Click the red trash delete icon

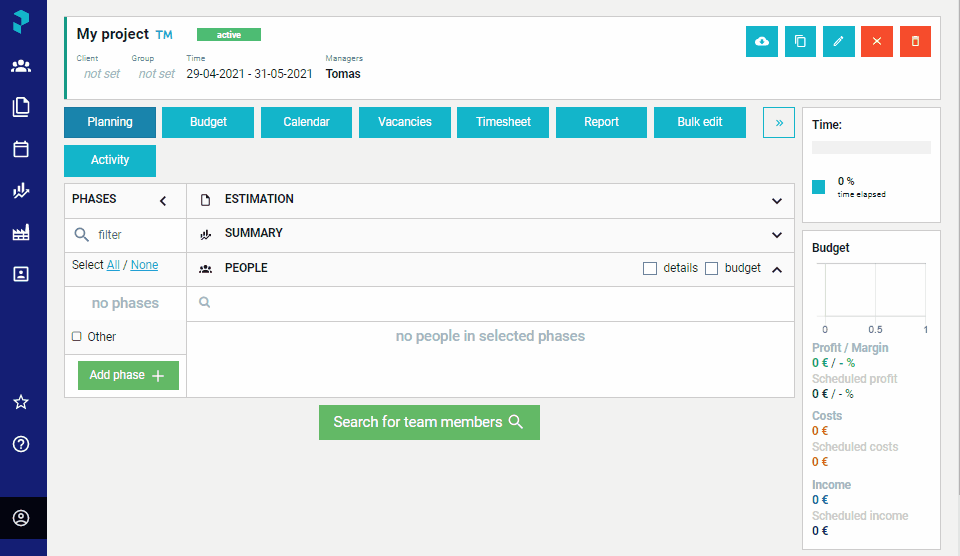click(915, 42)
